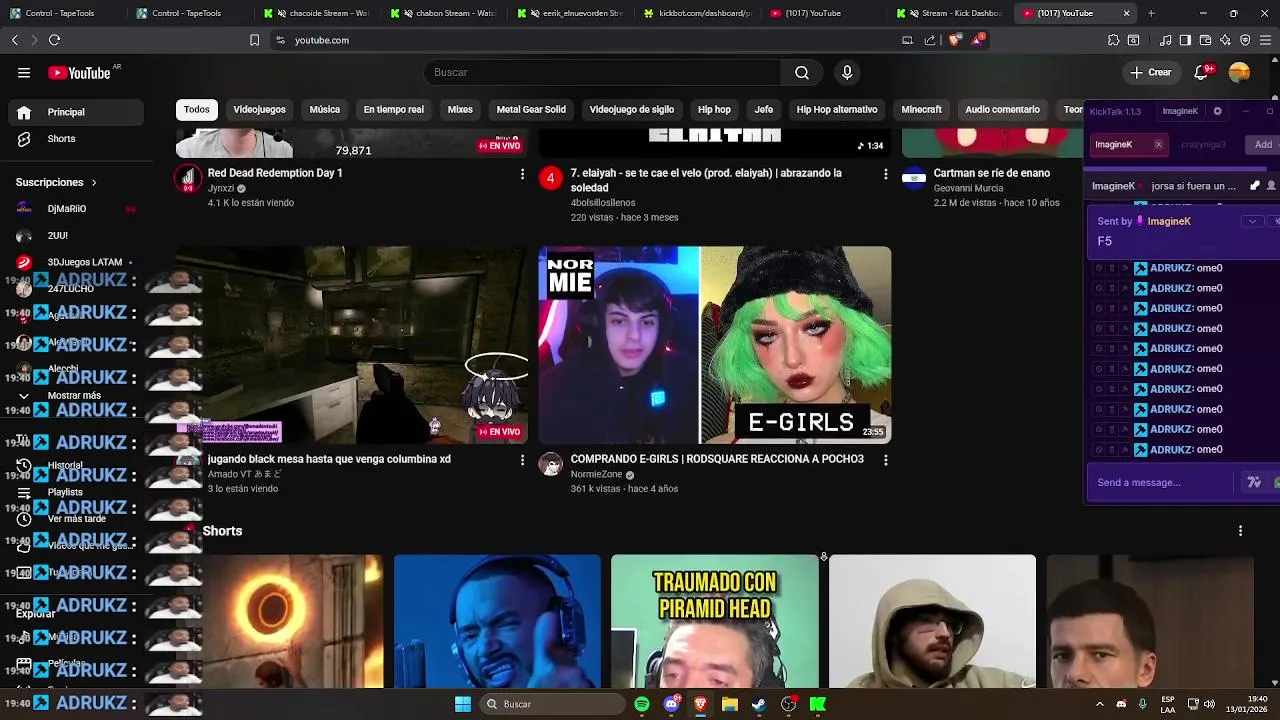This screenshot has width=1280, height=720.
Task: Select the Todos filter chip
Action: [x=197, y=110]
